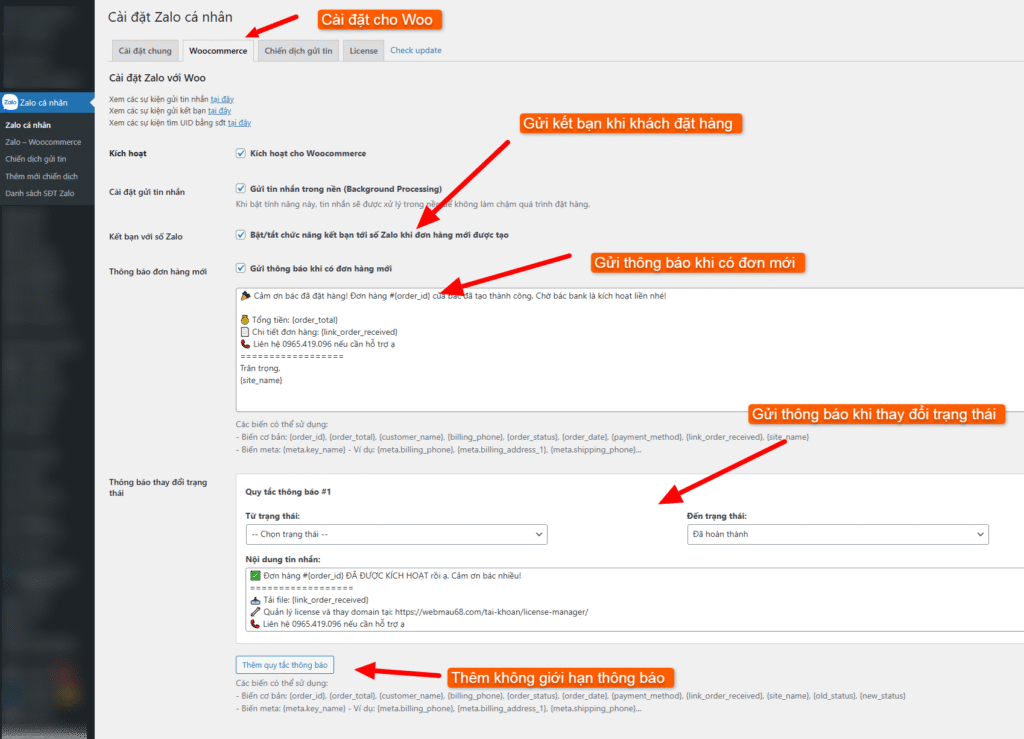
Task: Open Zalo – Woocommerce sidebar menu item
Action: tap(43, 142)
